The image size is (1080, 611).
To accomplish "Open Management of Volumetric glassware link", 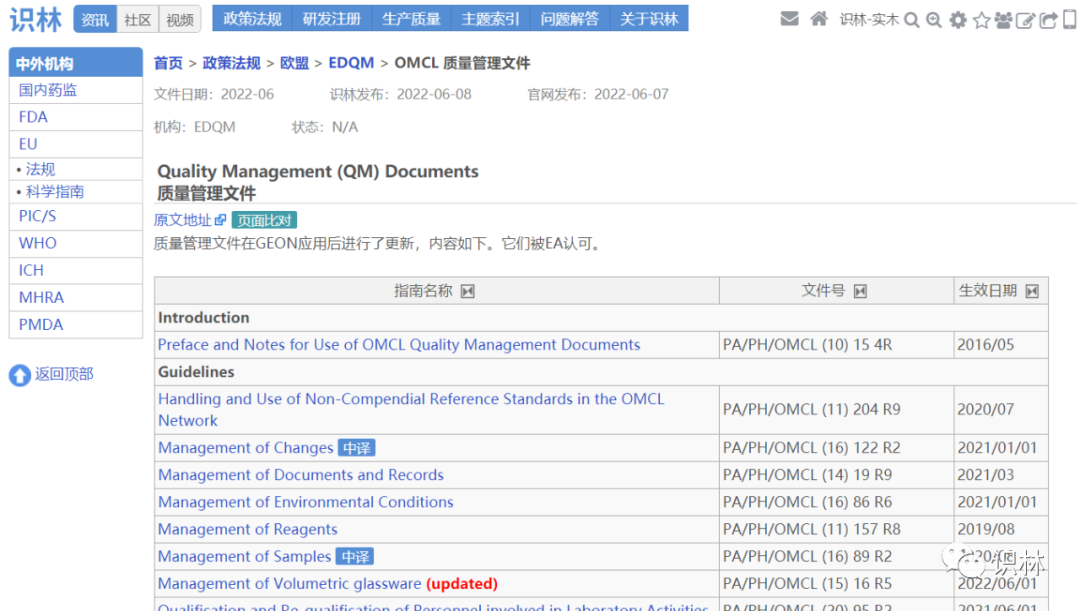I will click(x=289, y=583).
